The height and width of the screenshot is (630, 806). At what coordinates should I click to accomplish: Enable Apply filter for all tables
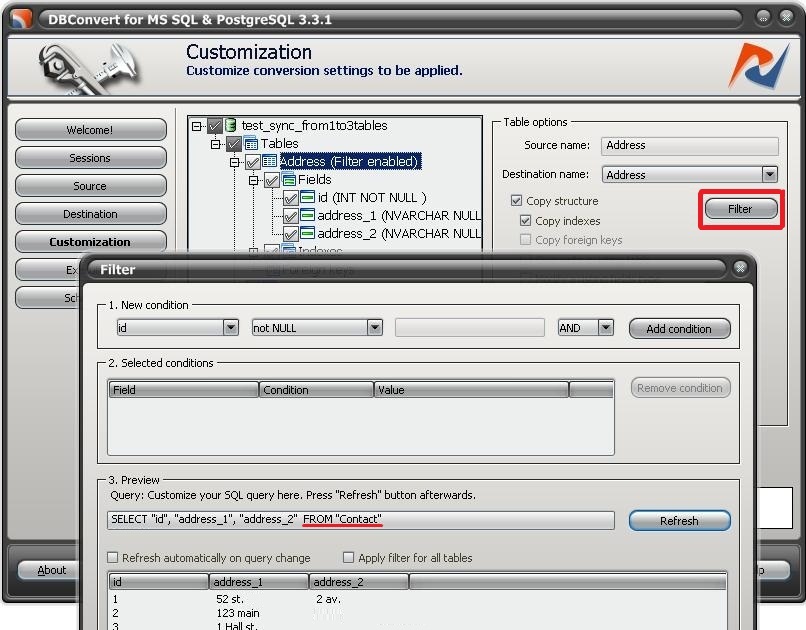(349, 558)
